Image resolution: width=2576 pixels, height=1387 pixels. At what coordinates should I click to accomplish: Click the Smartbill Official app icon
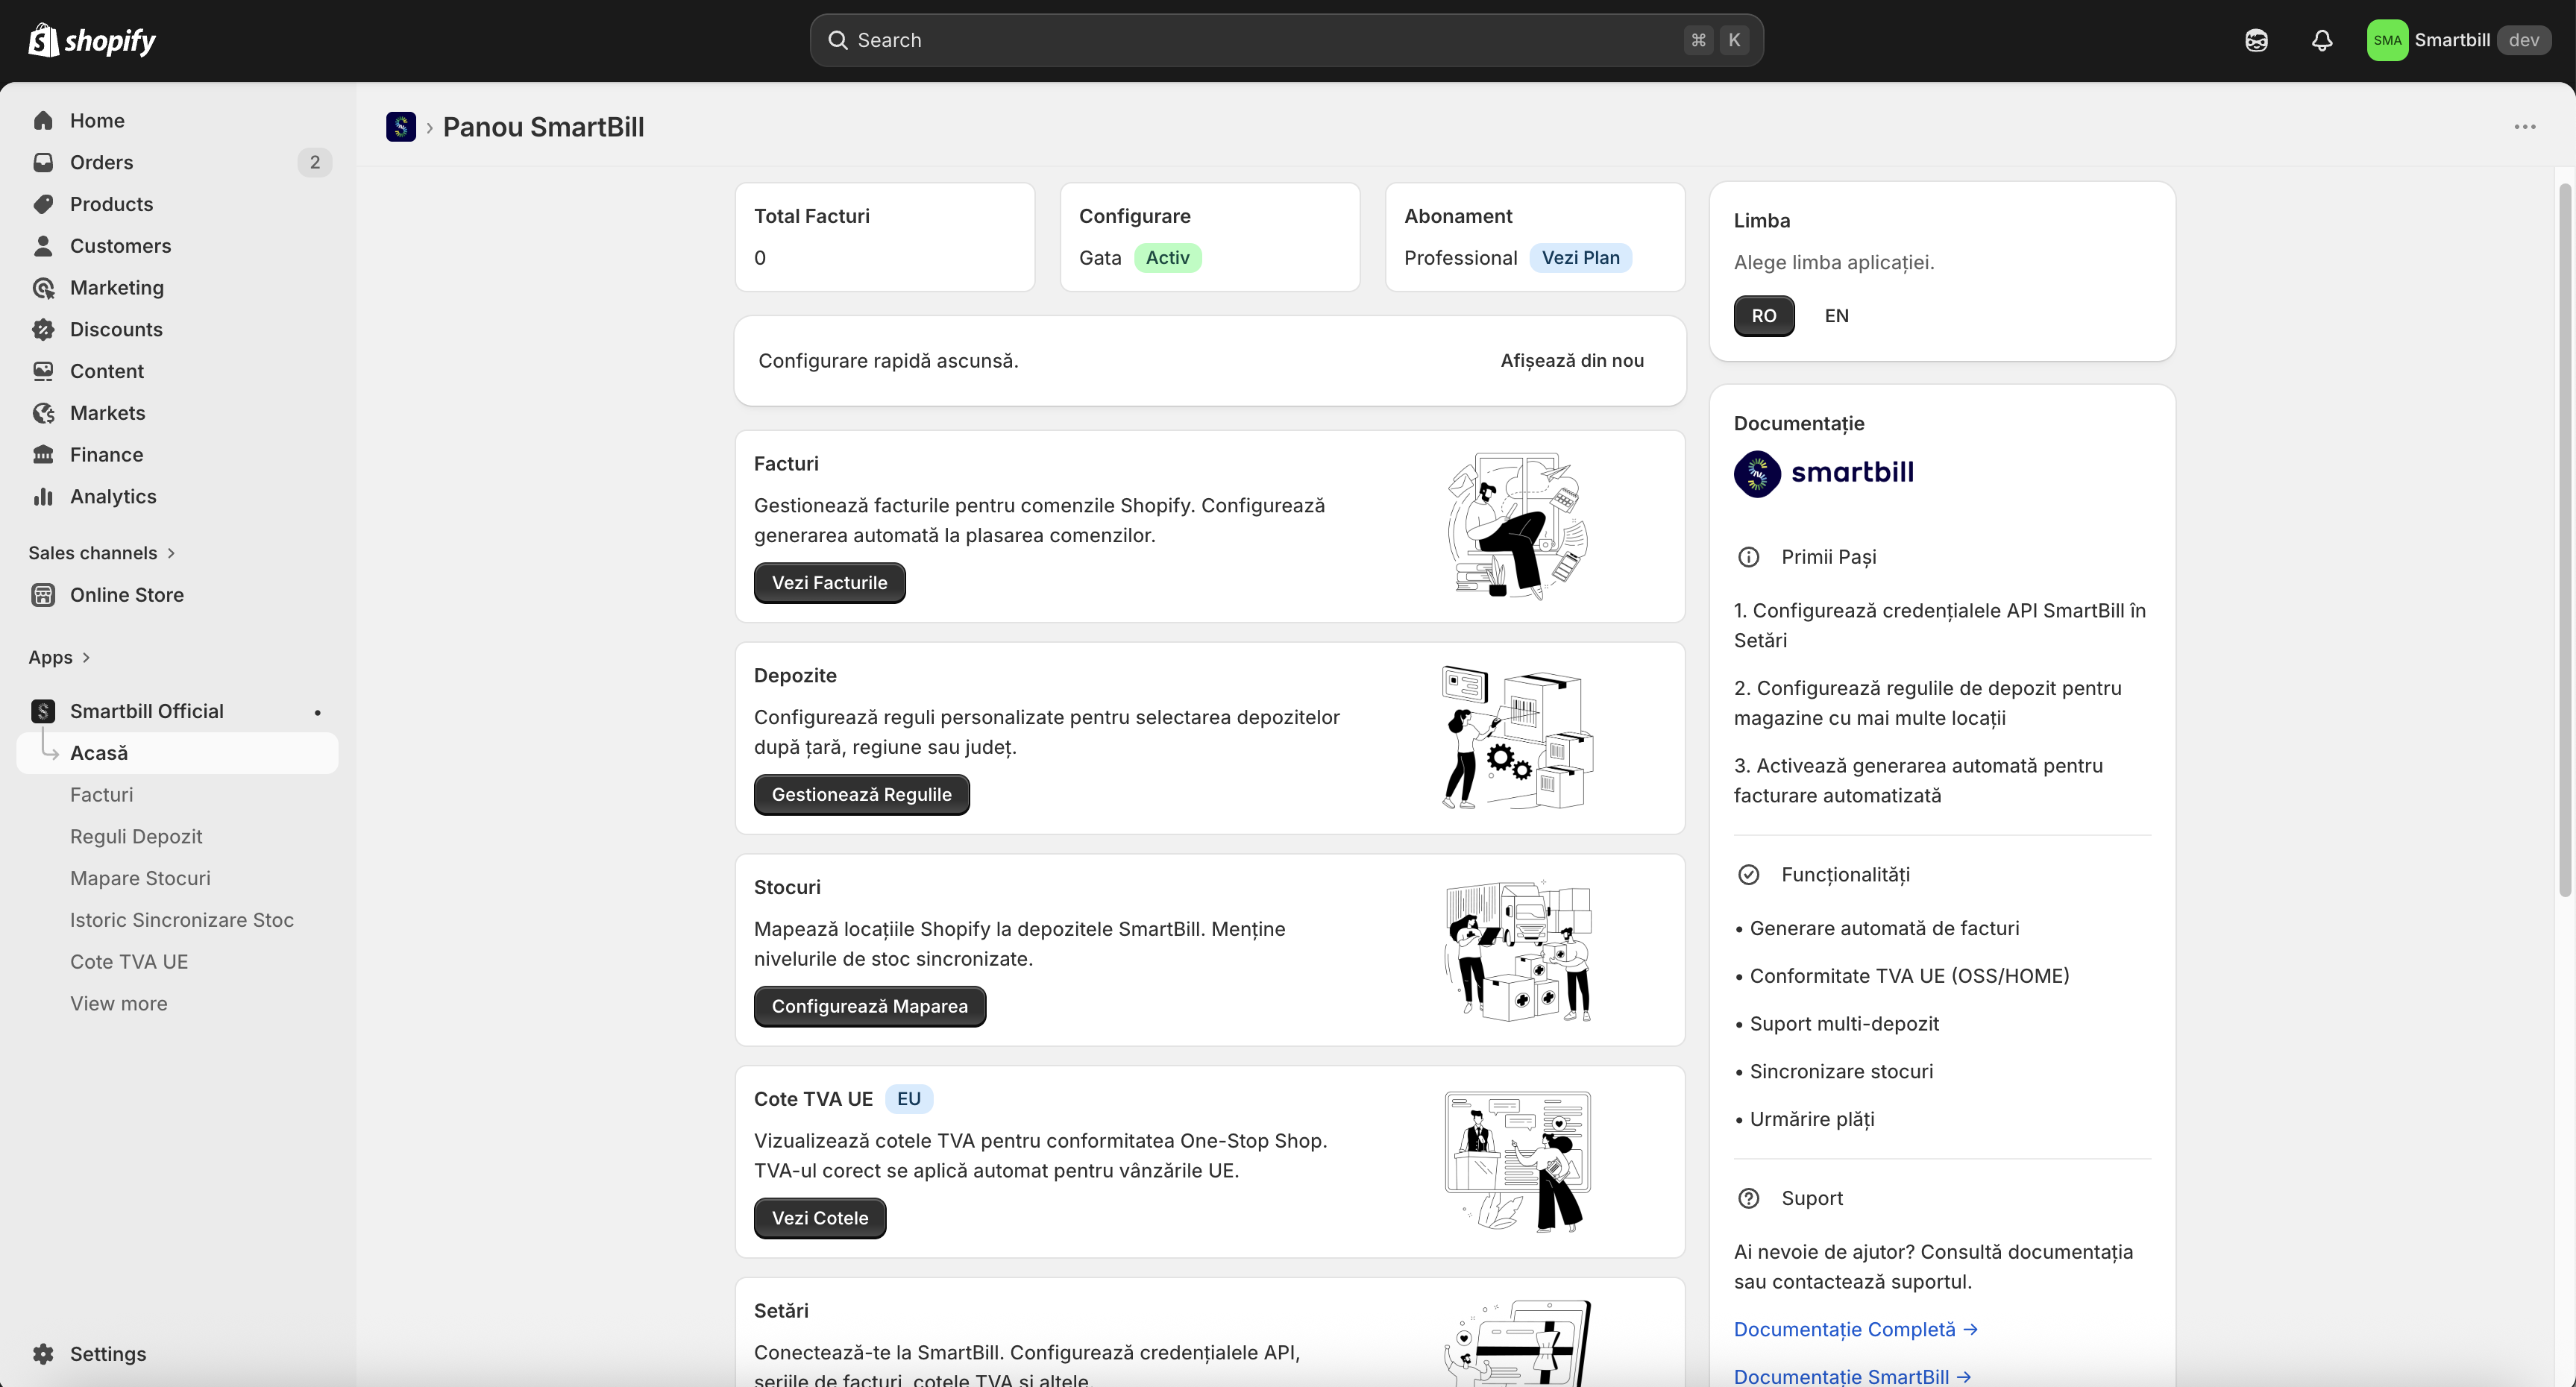pos(43,711)
